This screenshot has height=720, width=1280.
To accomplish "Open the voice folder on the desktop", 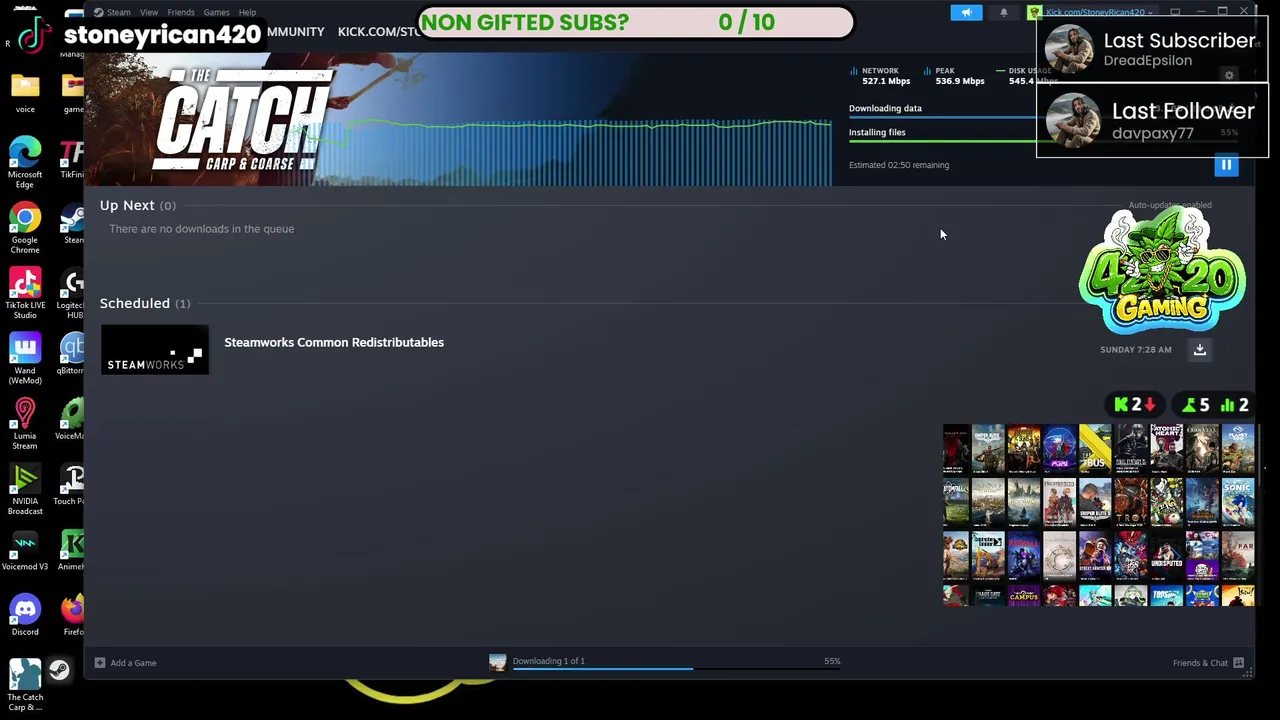I will (x=25, y=93).
